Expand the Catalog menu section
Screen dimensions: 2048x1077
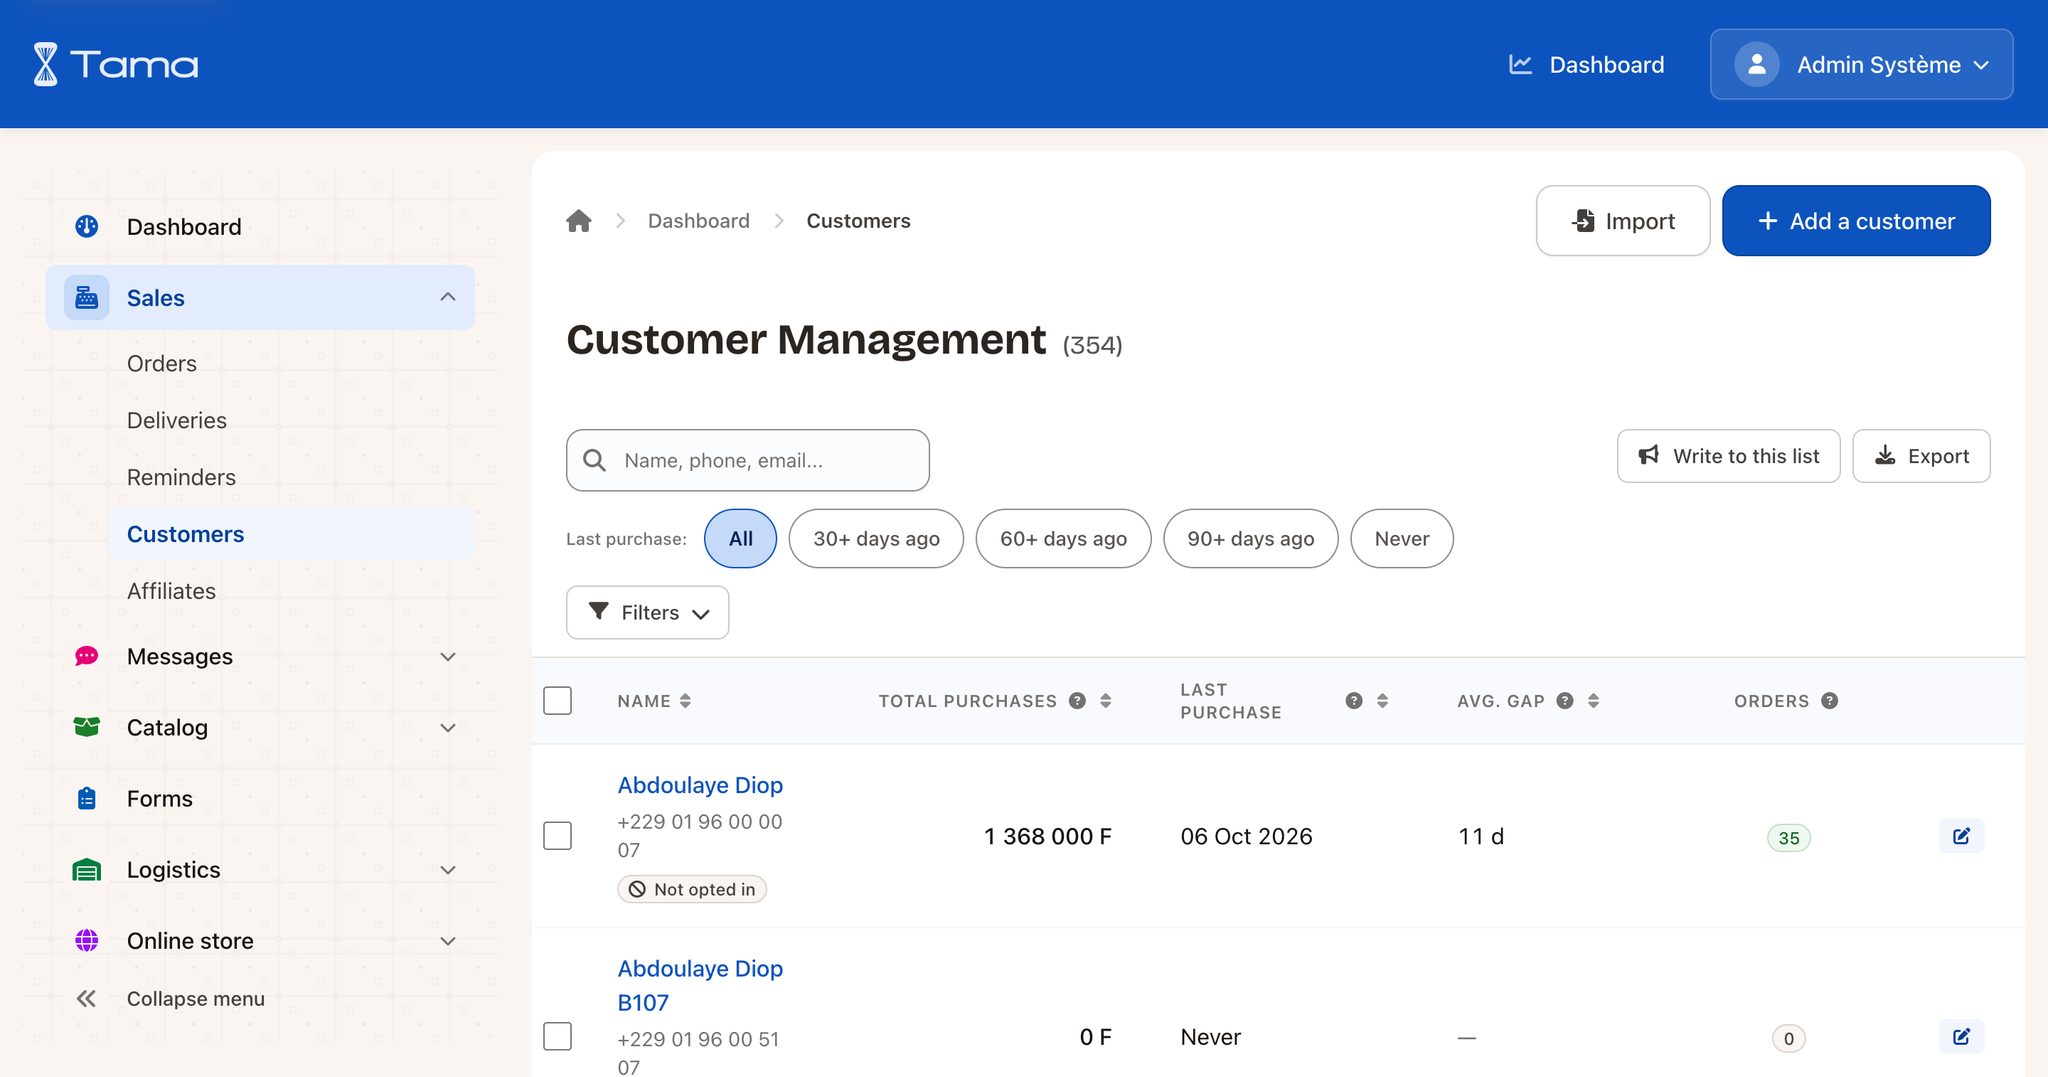click(448, 728)
